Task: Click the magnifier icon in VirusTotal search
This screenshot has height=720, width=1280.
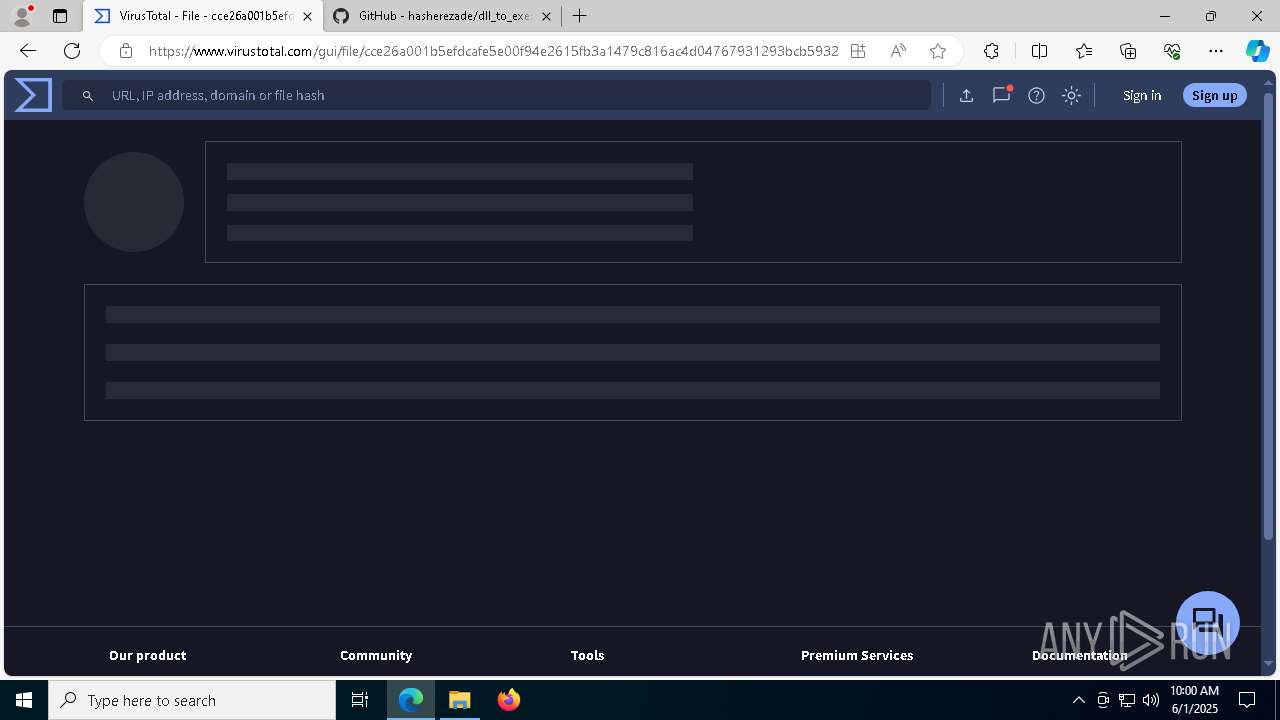Action: click(88, 95)
